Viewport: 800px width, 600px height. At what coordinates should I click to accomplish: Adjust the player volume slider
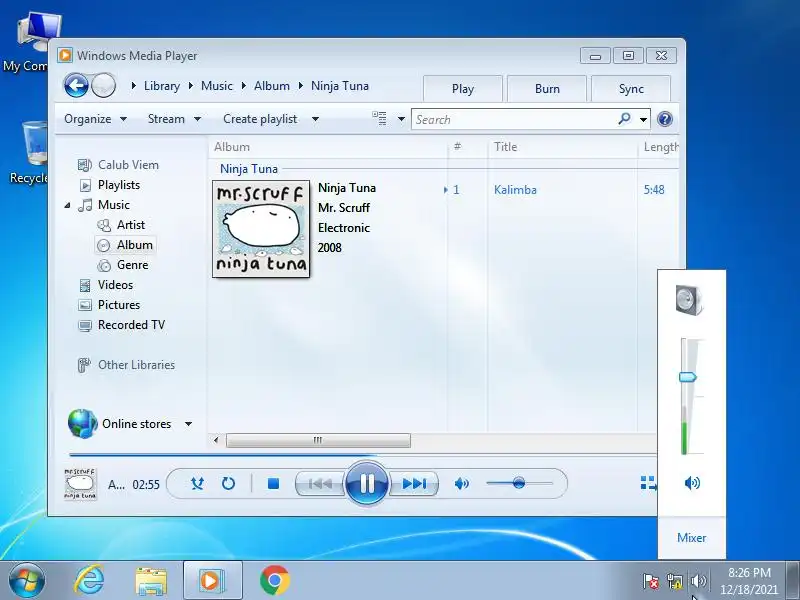click(519, 483)
